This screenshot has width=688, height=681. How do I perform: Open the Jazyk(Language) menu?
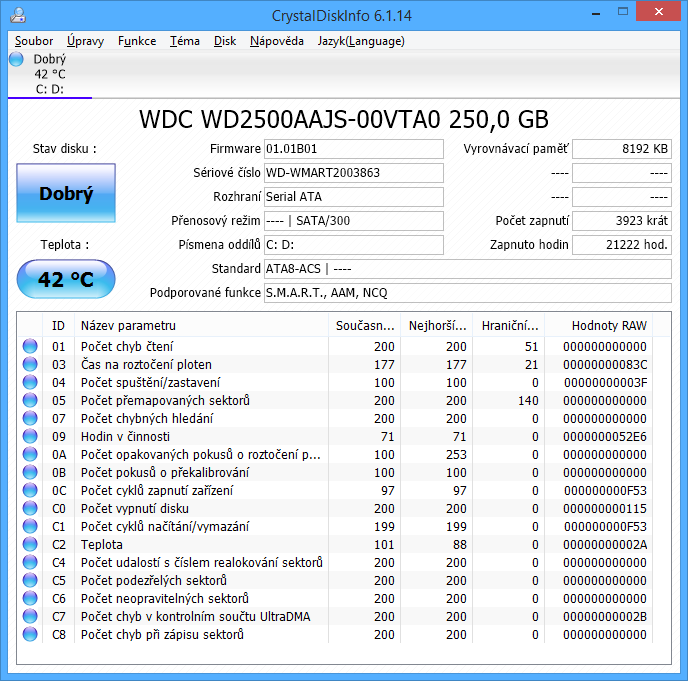[361, 41]
